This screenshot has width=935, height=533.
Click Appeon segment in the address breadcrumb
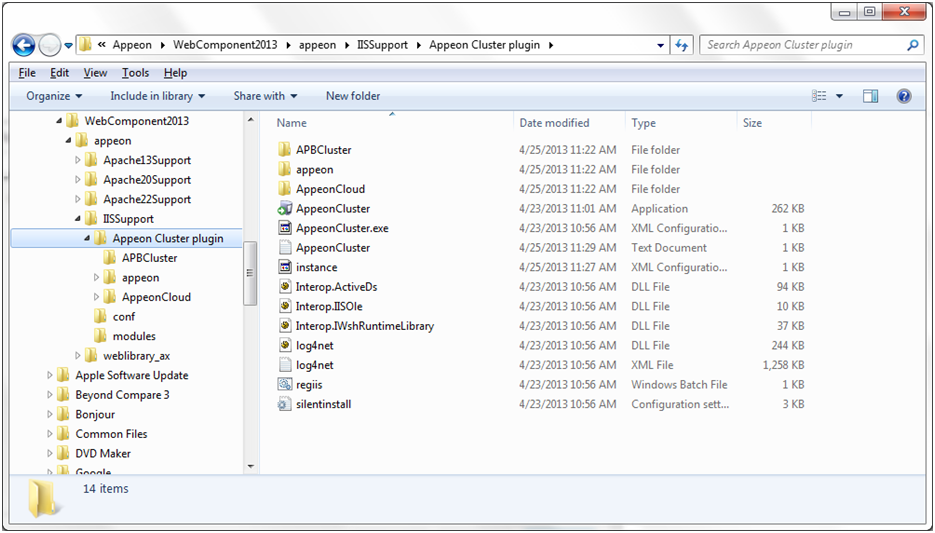coord(132,45)
